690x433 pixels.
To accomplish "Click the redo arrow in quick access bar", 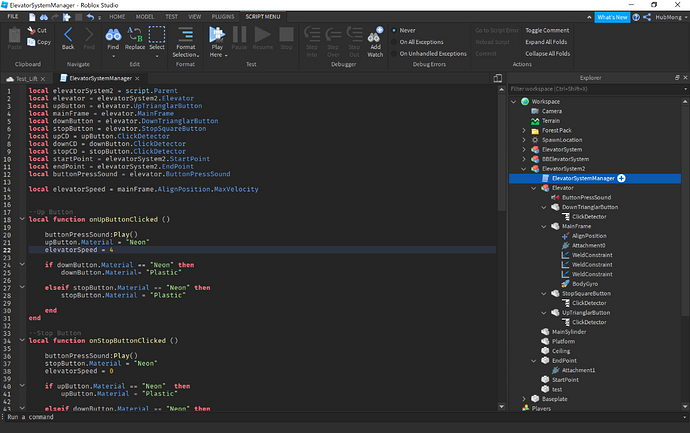I will pyautogui.click(x=55, y=17).
